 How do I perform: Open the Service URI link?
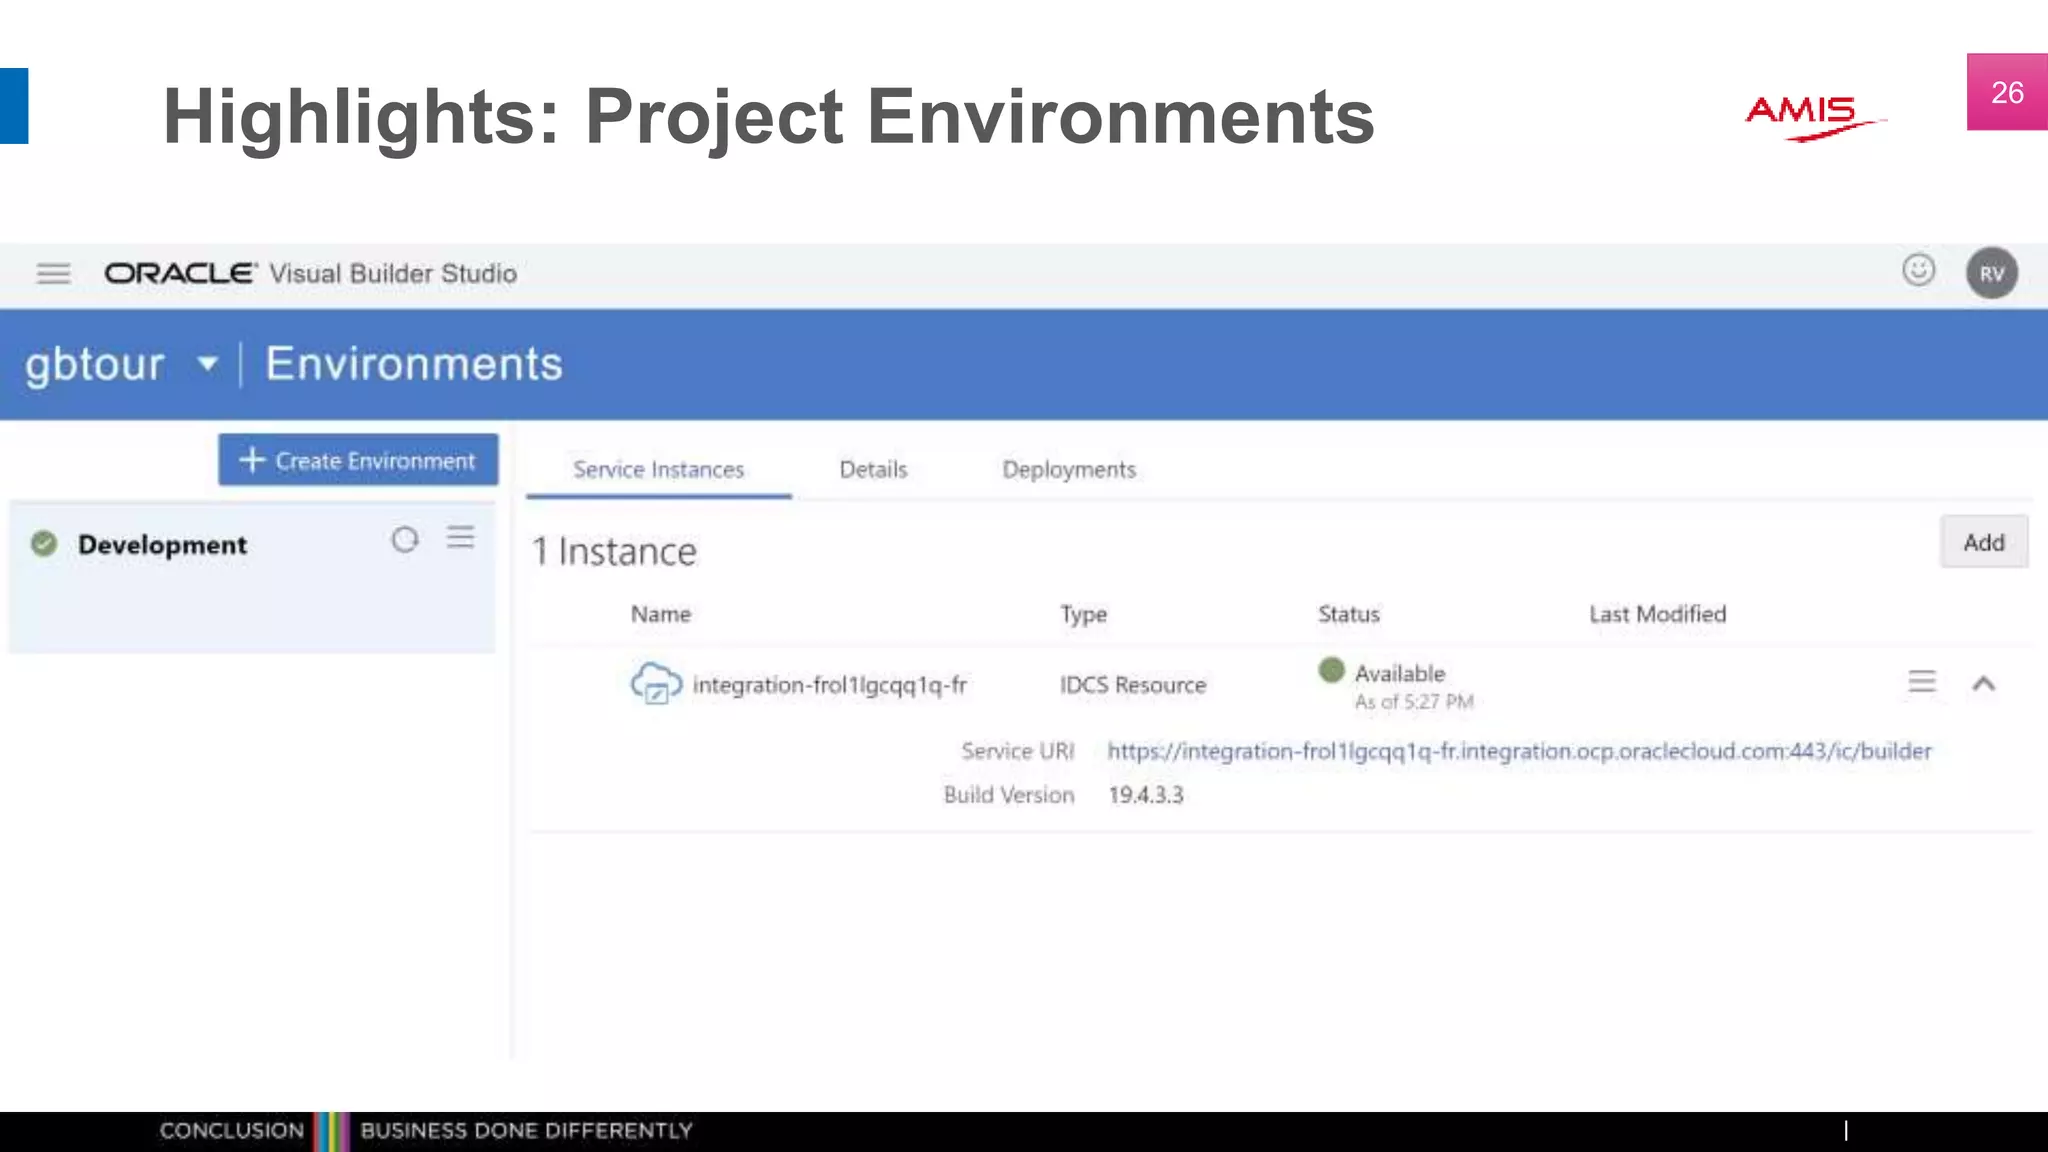(x=1519, y=751)
